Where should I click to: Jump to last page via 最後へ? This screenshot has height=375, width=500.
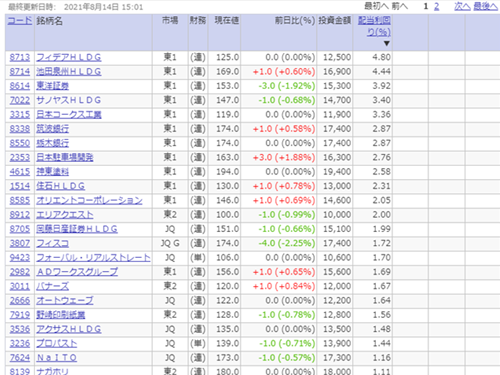[x=486, y=6]
